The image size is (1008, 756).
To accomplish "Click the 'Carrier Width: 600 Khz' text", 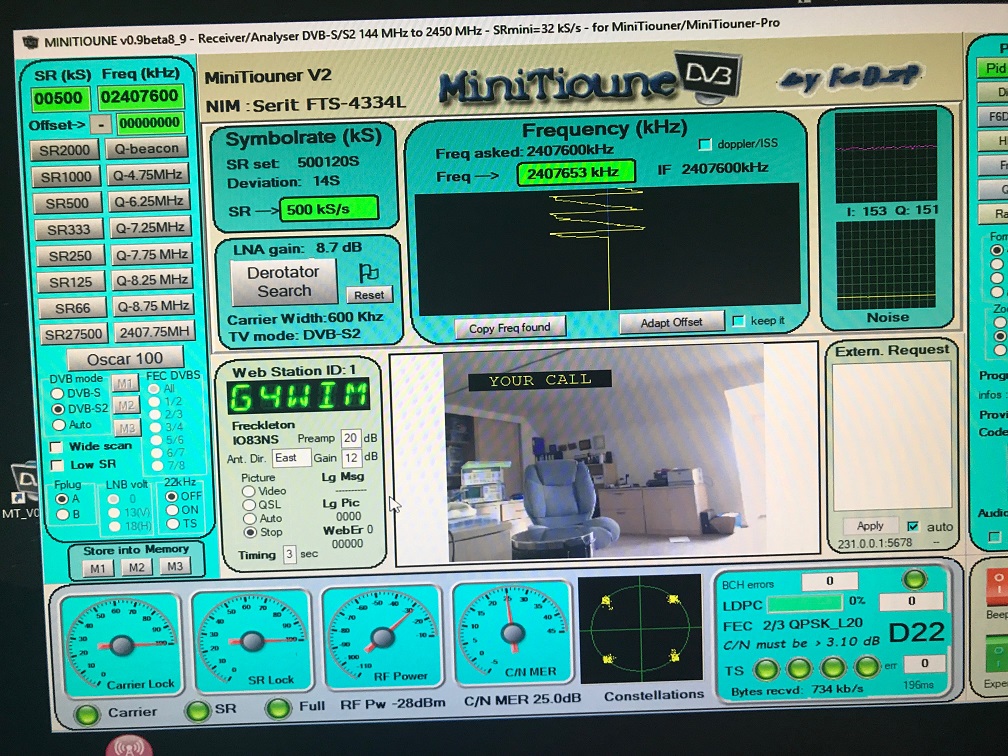I will [x=305, y=318].
